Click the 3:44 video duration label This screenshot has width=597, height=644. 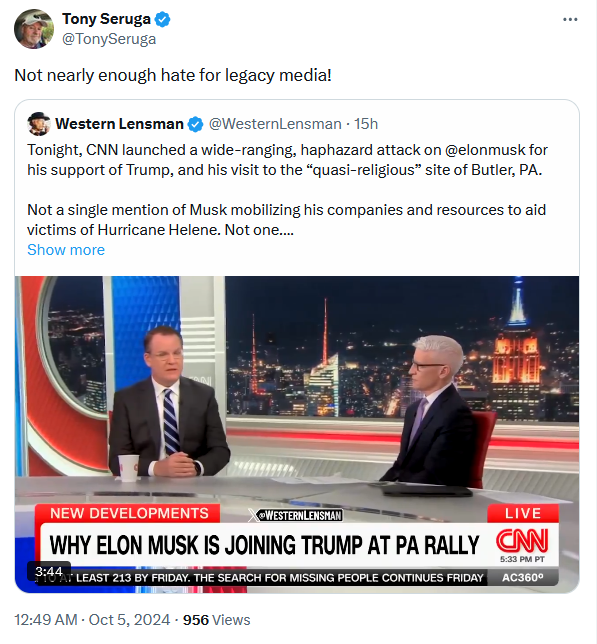pos(48,571)
